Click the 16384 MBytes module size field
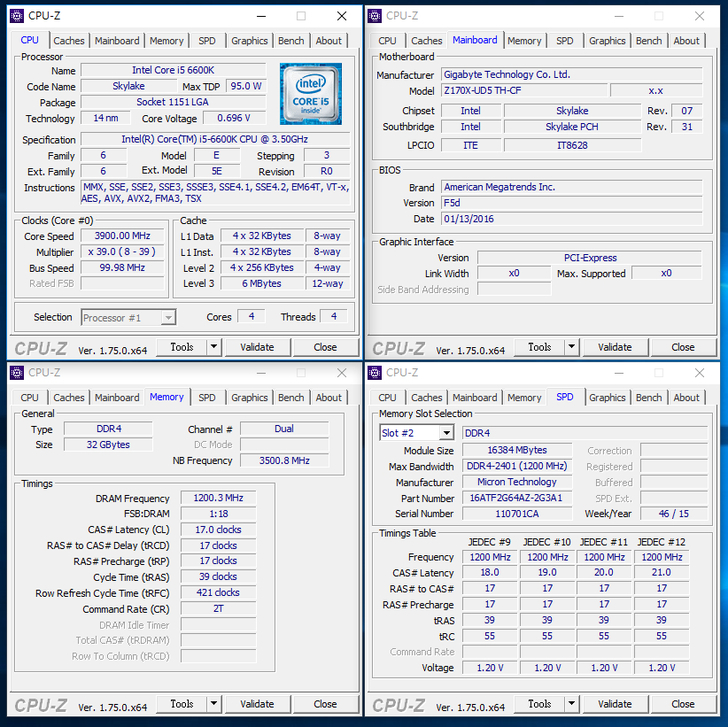Screen dimensions: 728x727 (x=517, y=450)
